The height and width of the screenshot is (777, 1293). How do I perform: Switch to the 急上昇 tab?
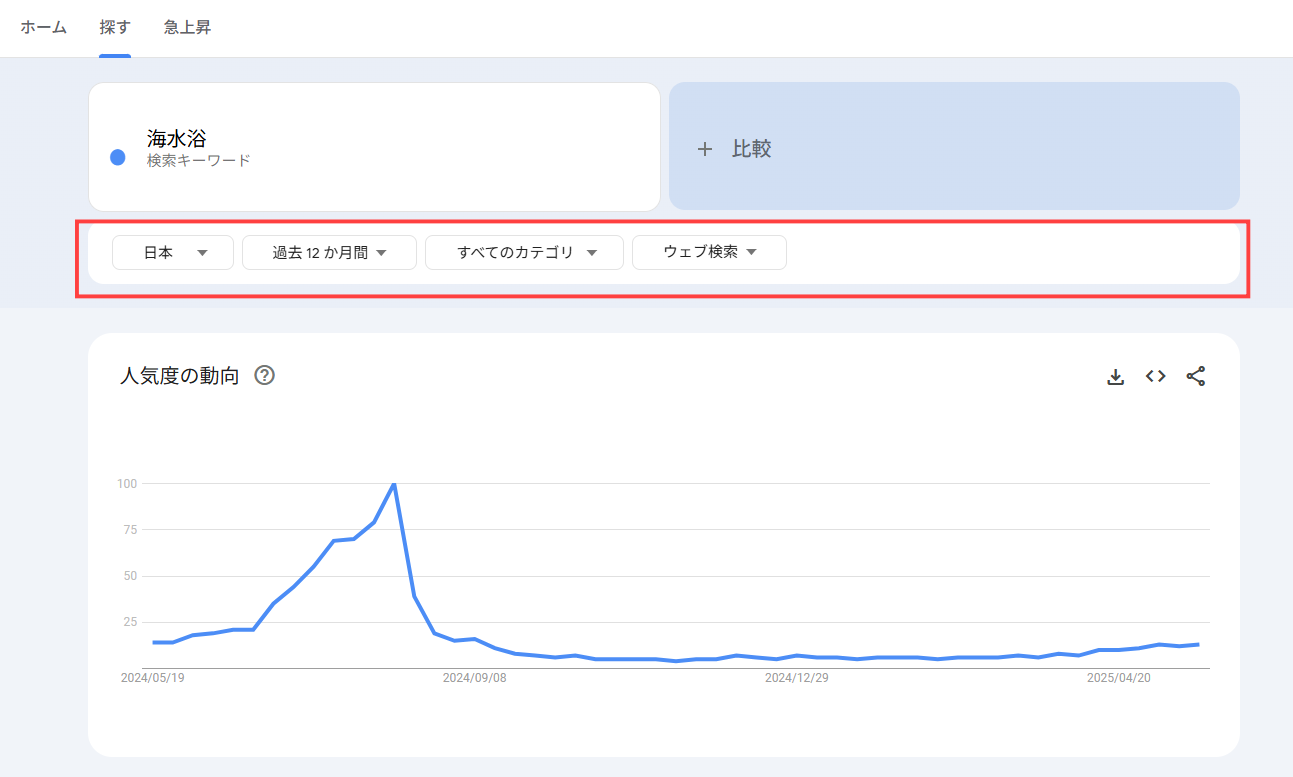click(x=188, y=28)
